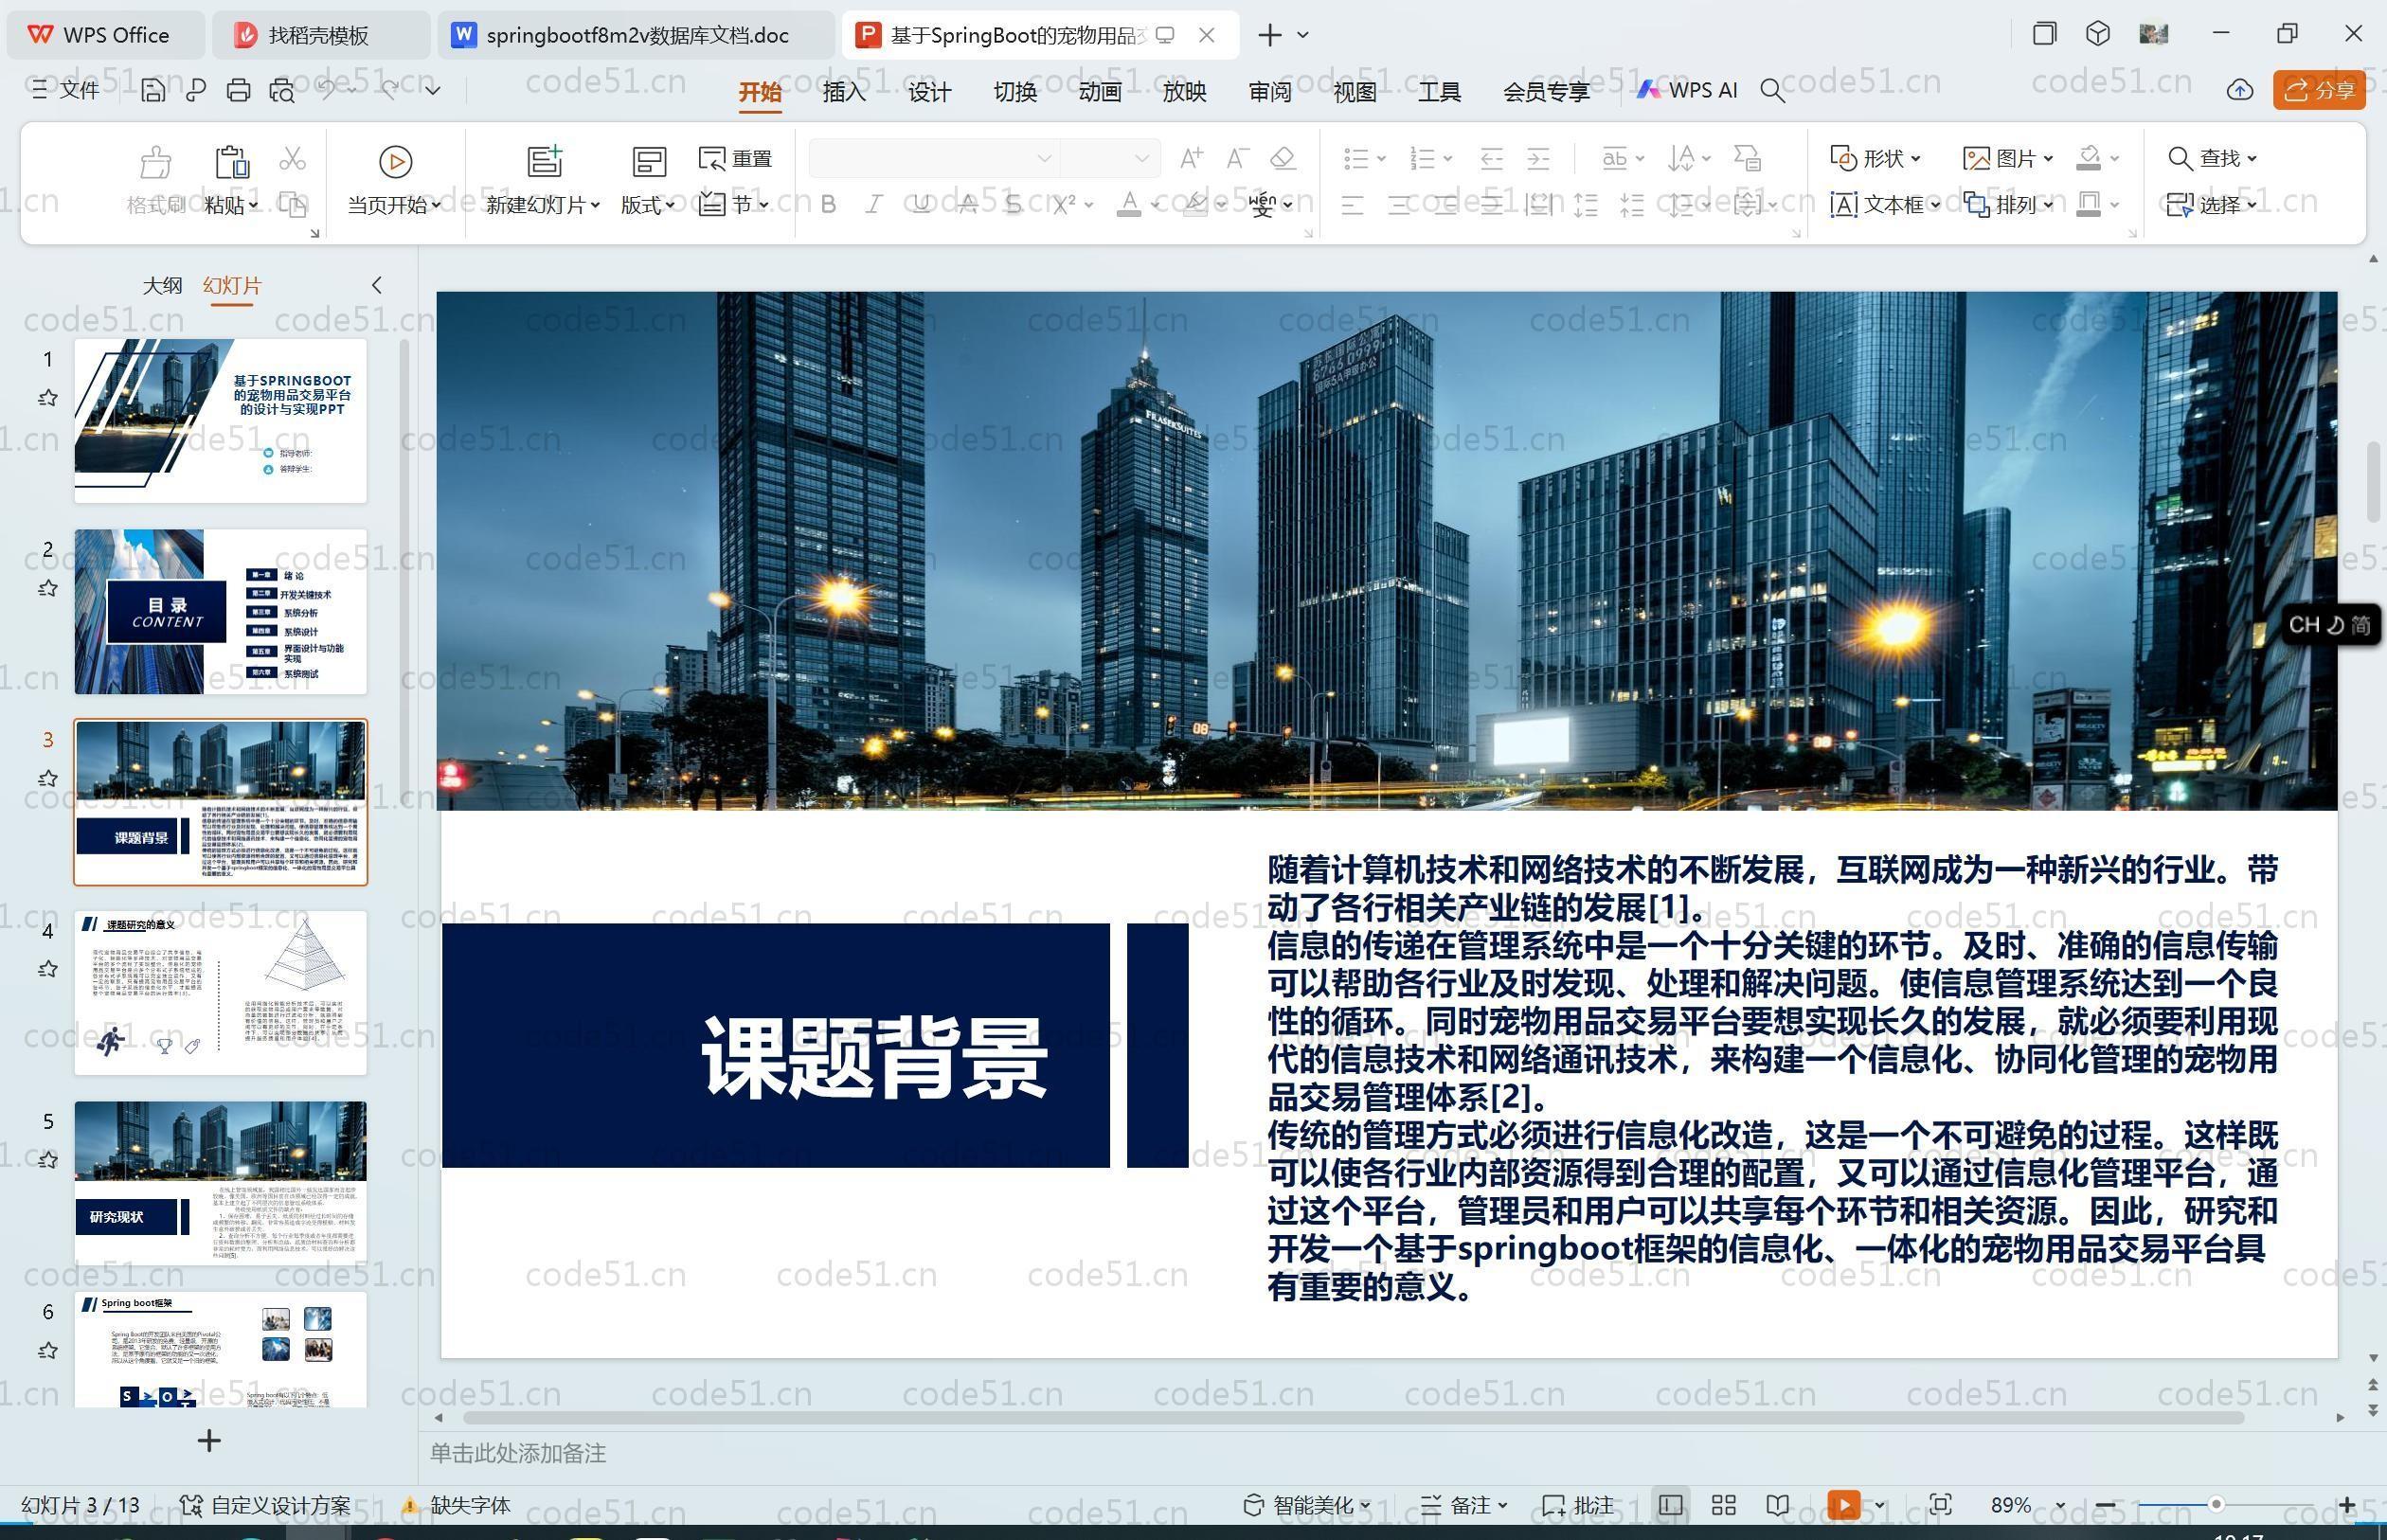Click the cut scissors icon
Screen dimensions: 2387x1540
(293, 159)
